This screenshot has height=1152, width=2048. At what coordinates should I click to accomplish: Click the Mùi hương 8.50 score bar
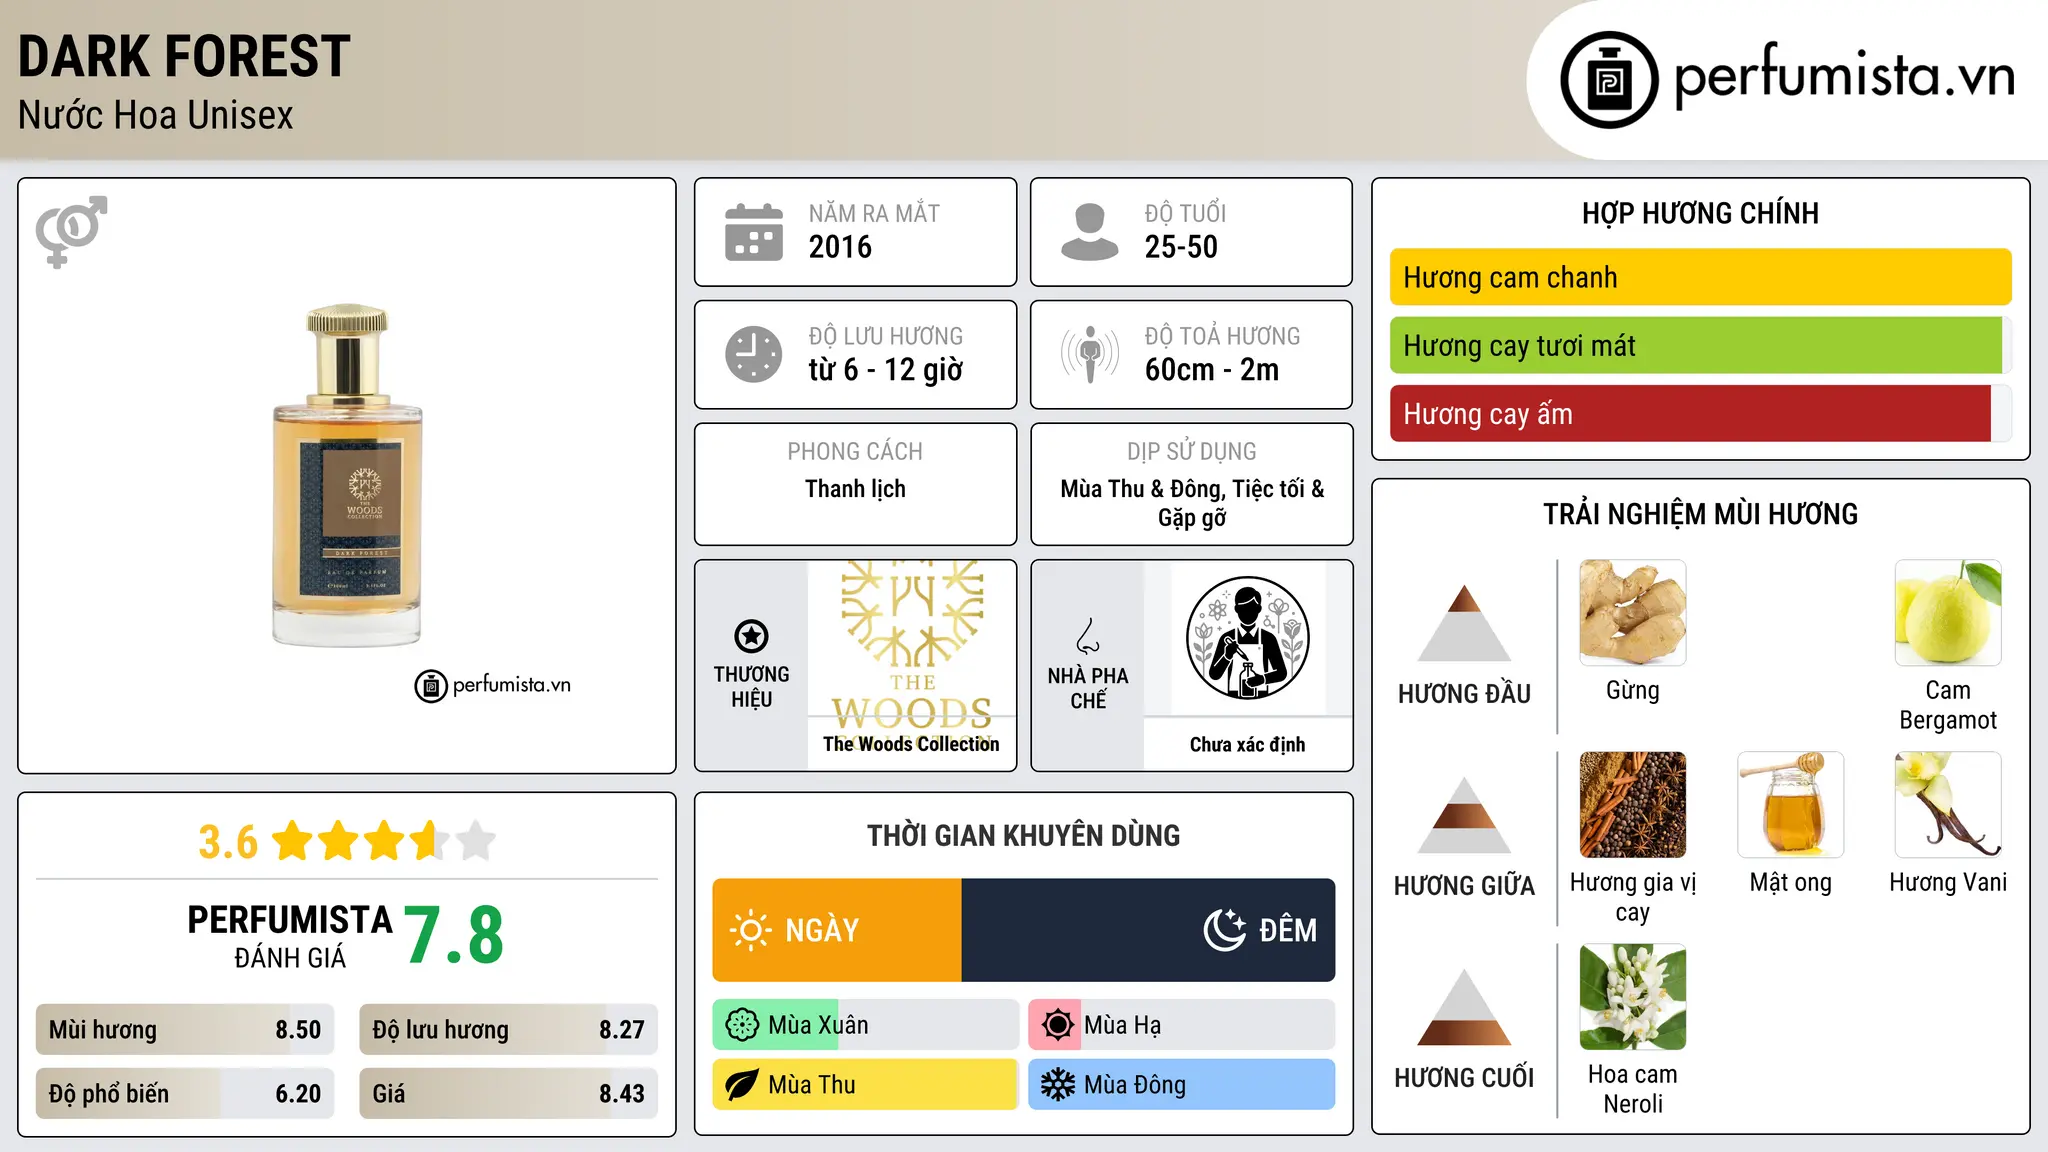[185, 1030]
